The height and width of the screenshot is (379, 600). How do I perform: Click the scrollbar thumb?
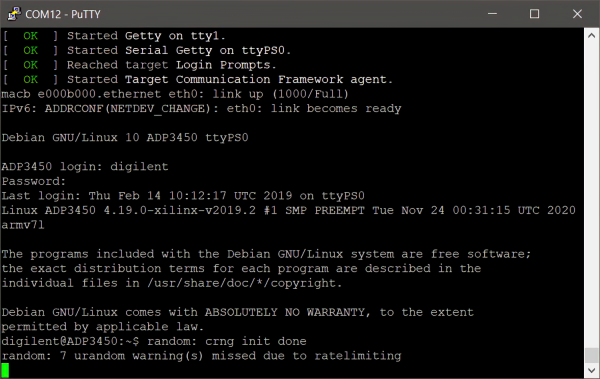coord(592,355)
